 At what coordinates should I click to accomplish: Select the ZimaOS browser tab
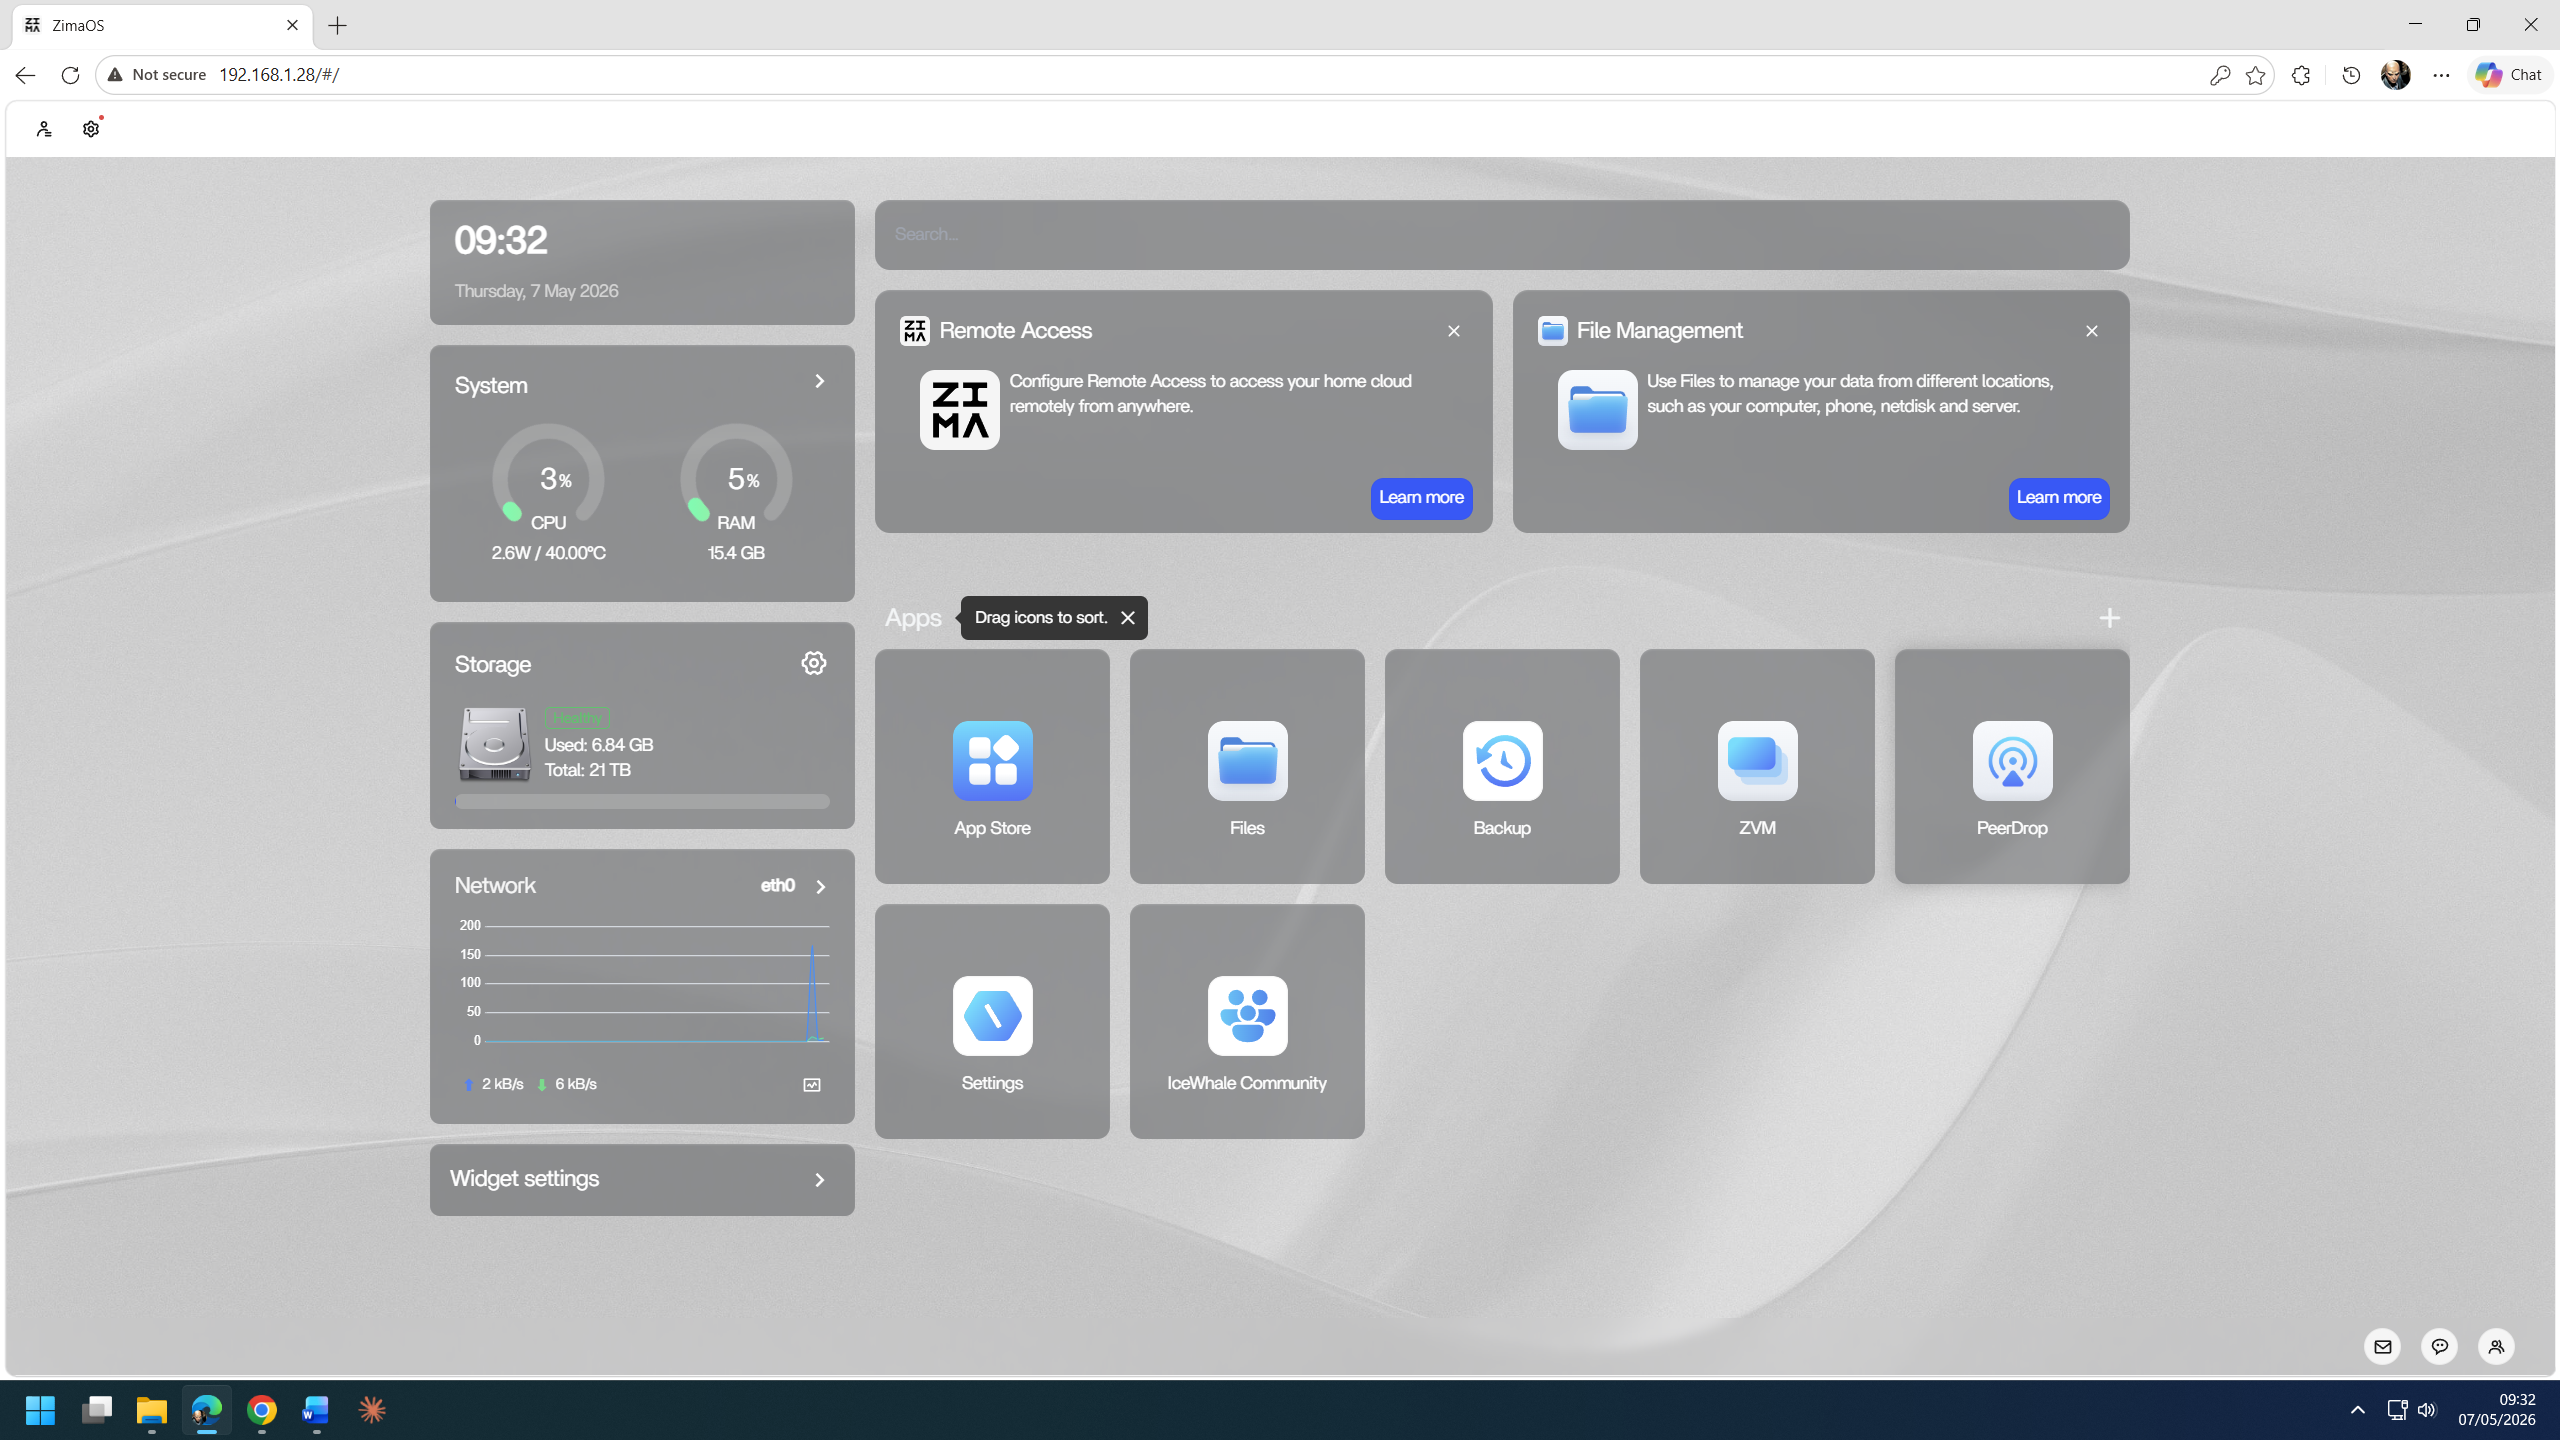click(x=162, y=26)
